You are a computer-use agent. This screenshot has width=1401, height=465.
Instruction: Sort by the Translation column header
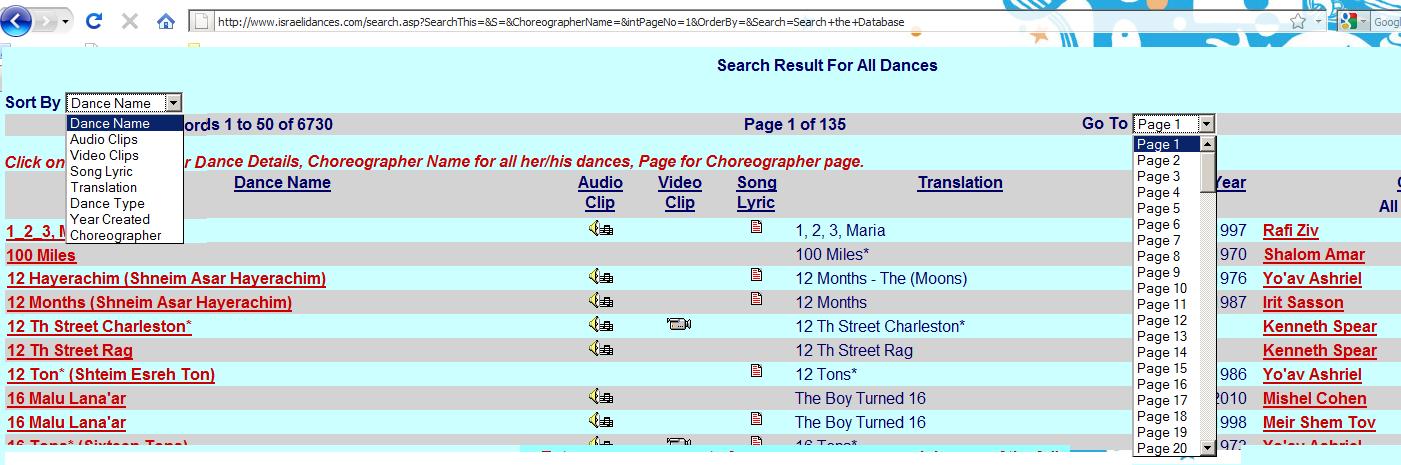pos(960,183)
